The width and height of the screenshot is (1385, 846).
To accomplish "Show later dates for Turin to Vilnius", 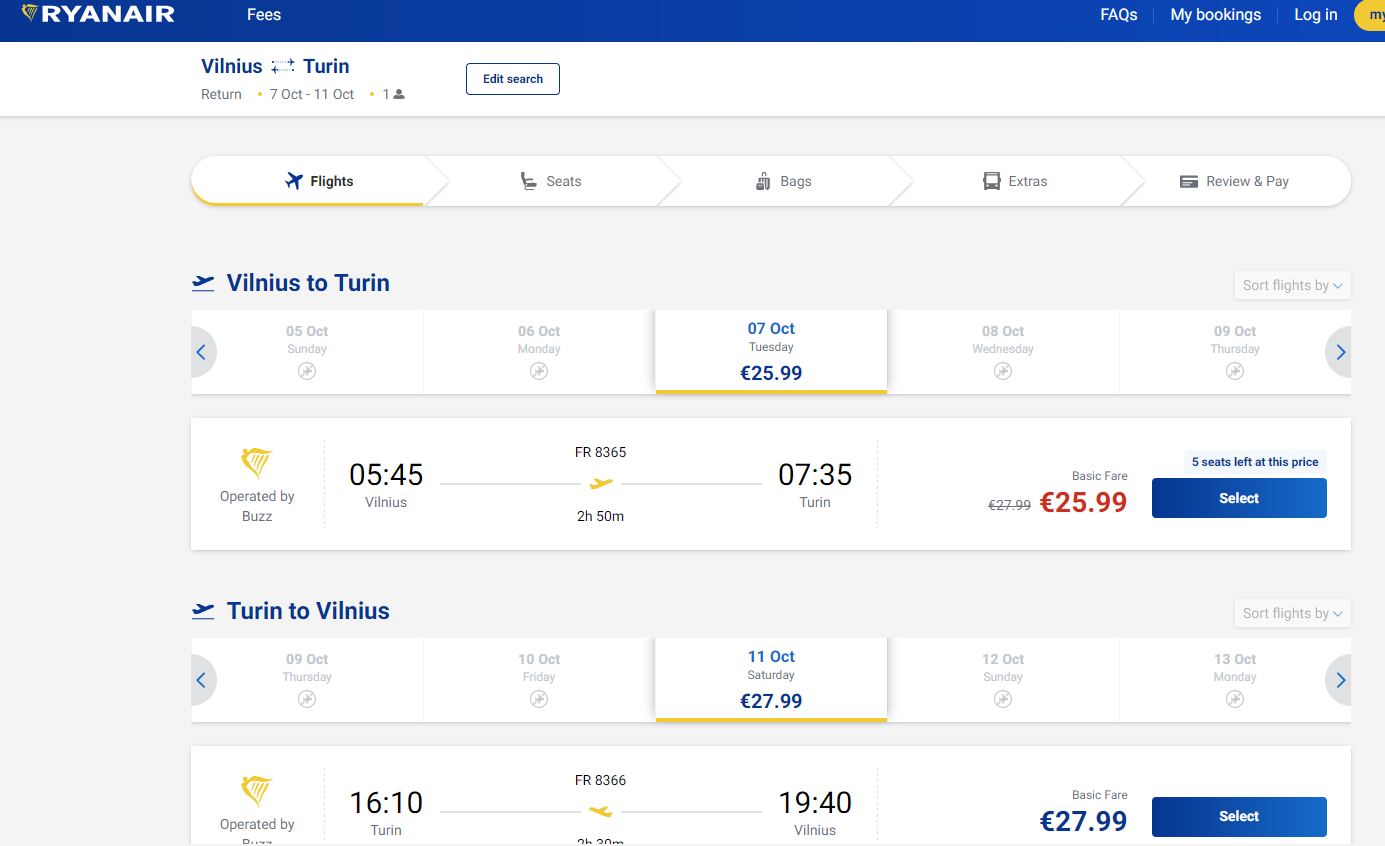I will 1340,680.
